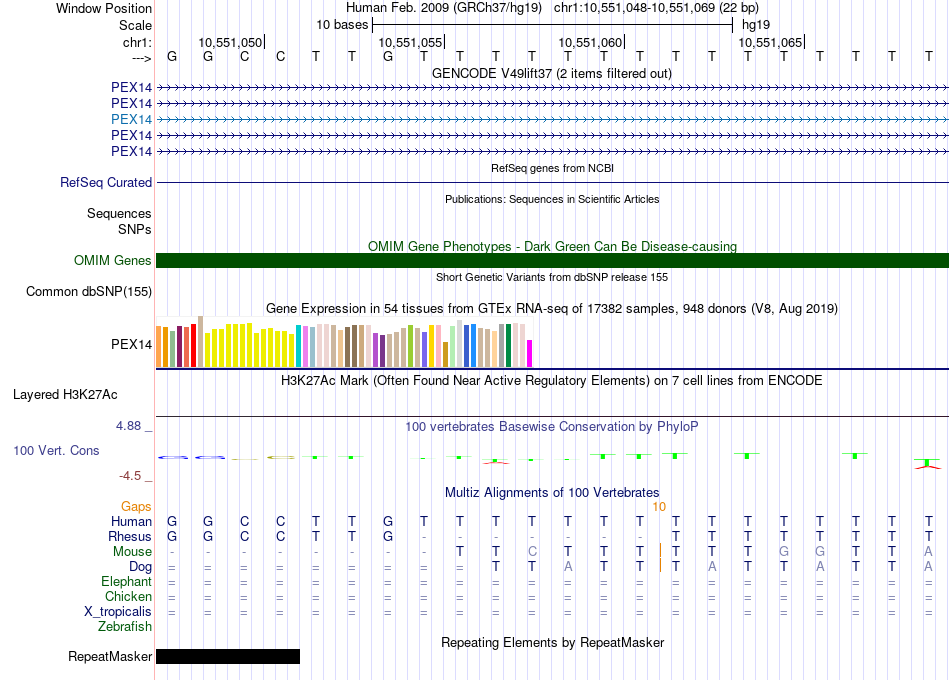Click the orange '10' gap marker
The image size is (950, 680).
point(659,507)
